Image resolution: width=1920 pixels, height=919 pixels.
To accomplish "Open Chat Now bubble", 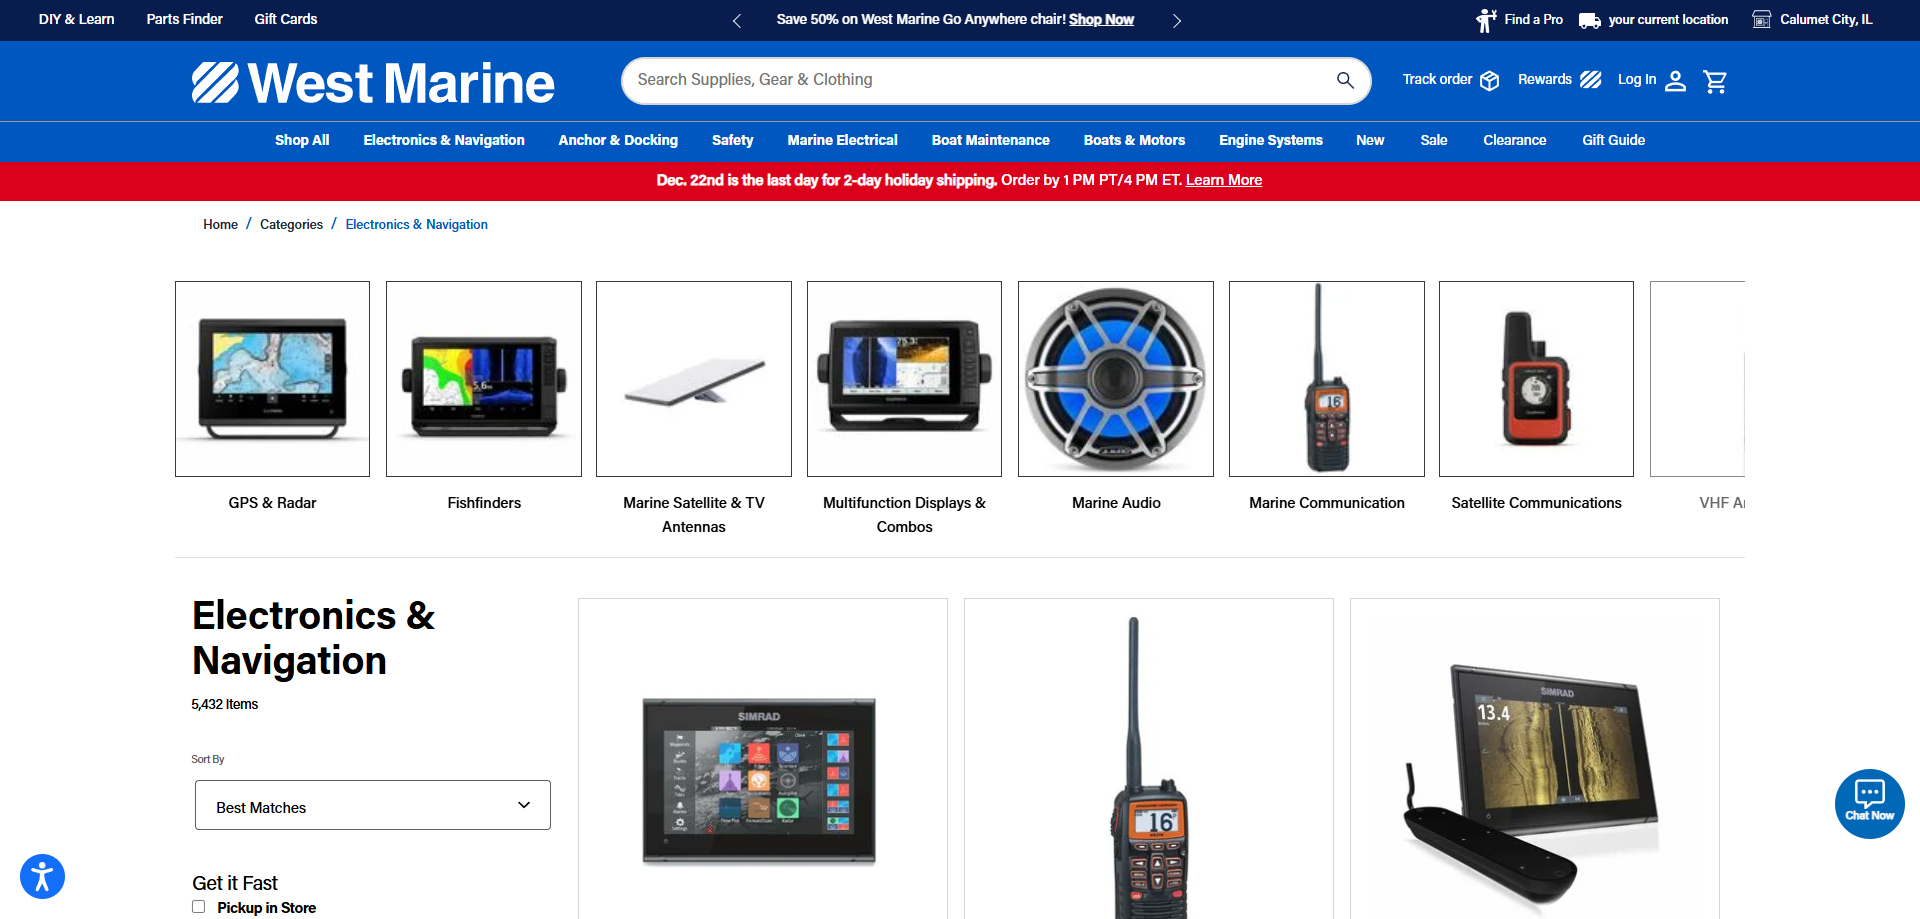I will [1869, 804].
